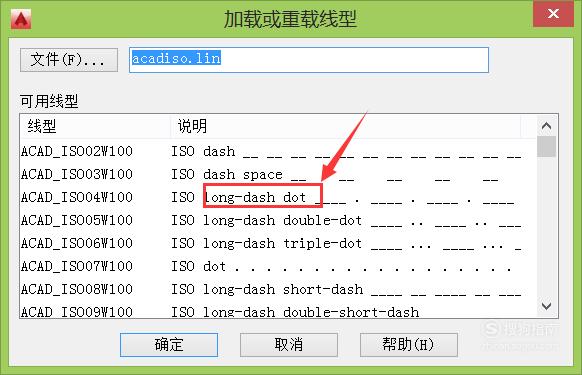Close the Load or Reload Linetypes dialog
This screenshot has height=375, width=582.
[x=553, y=14]
